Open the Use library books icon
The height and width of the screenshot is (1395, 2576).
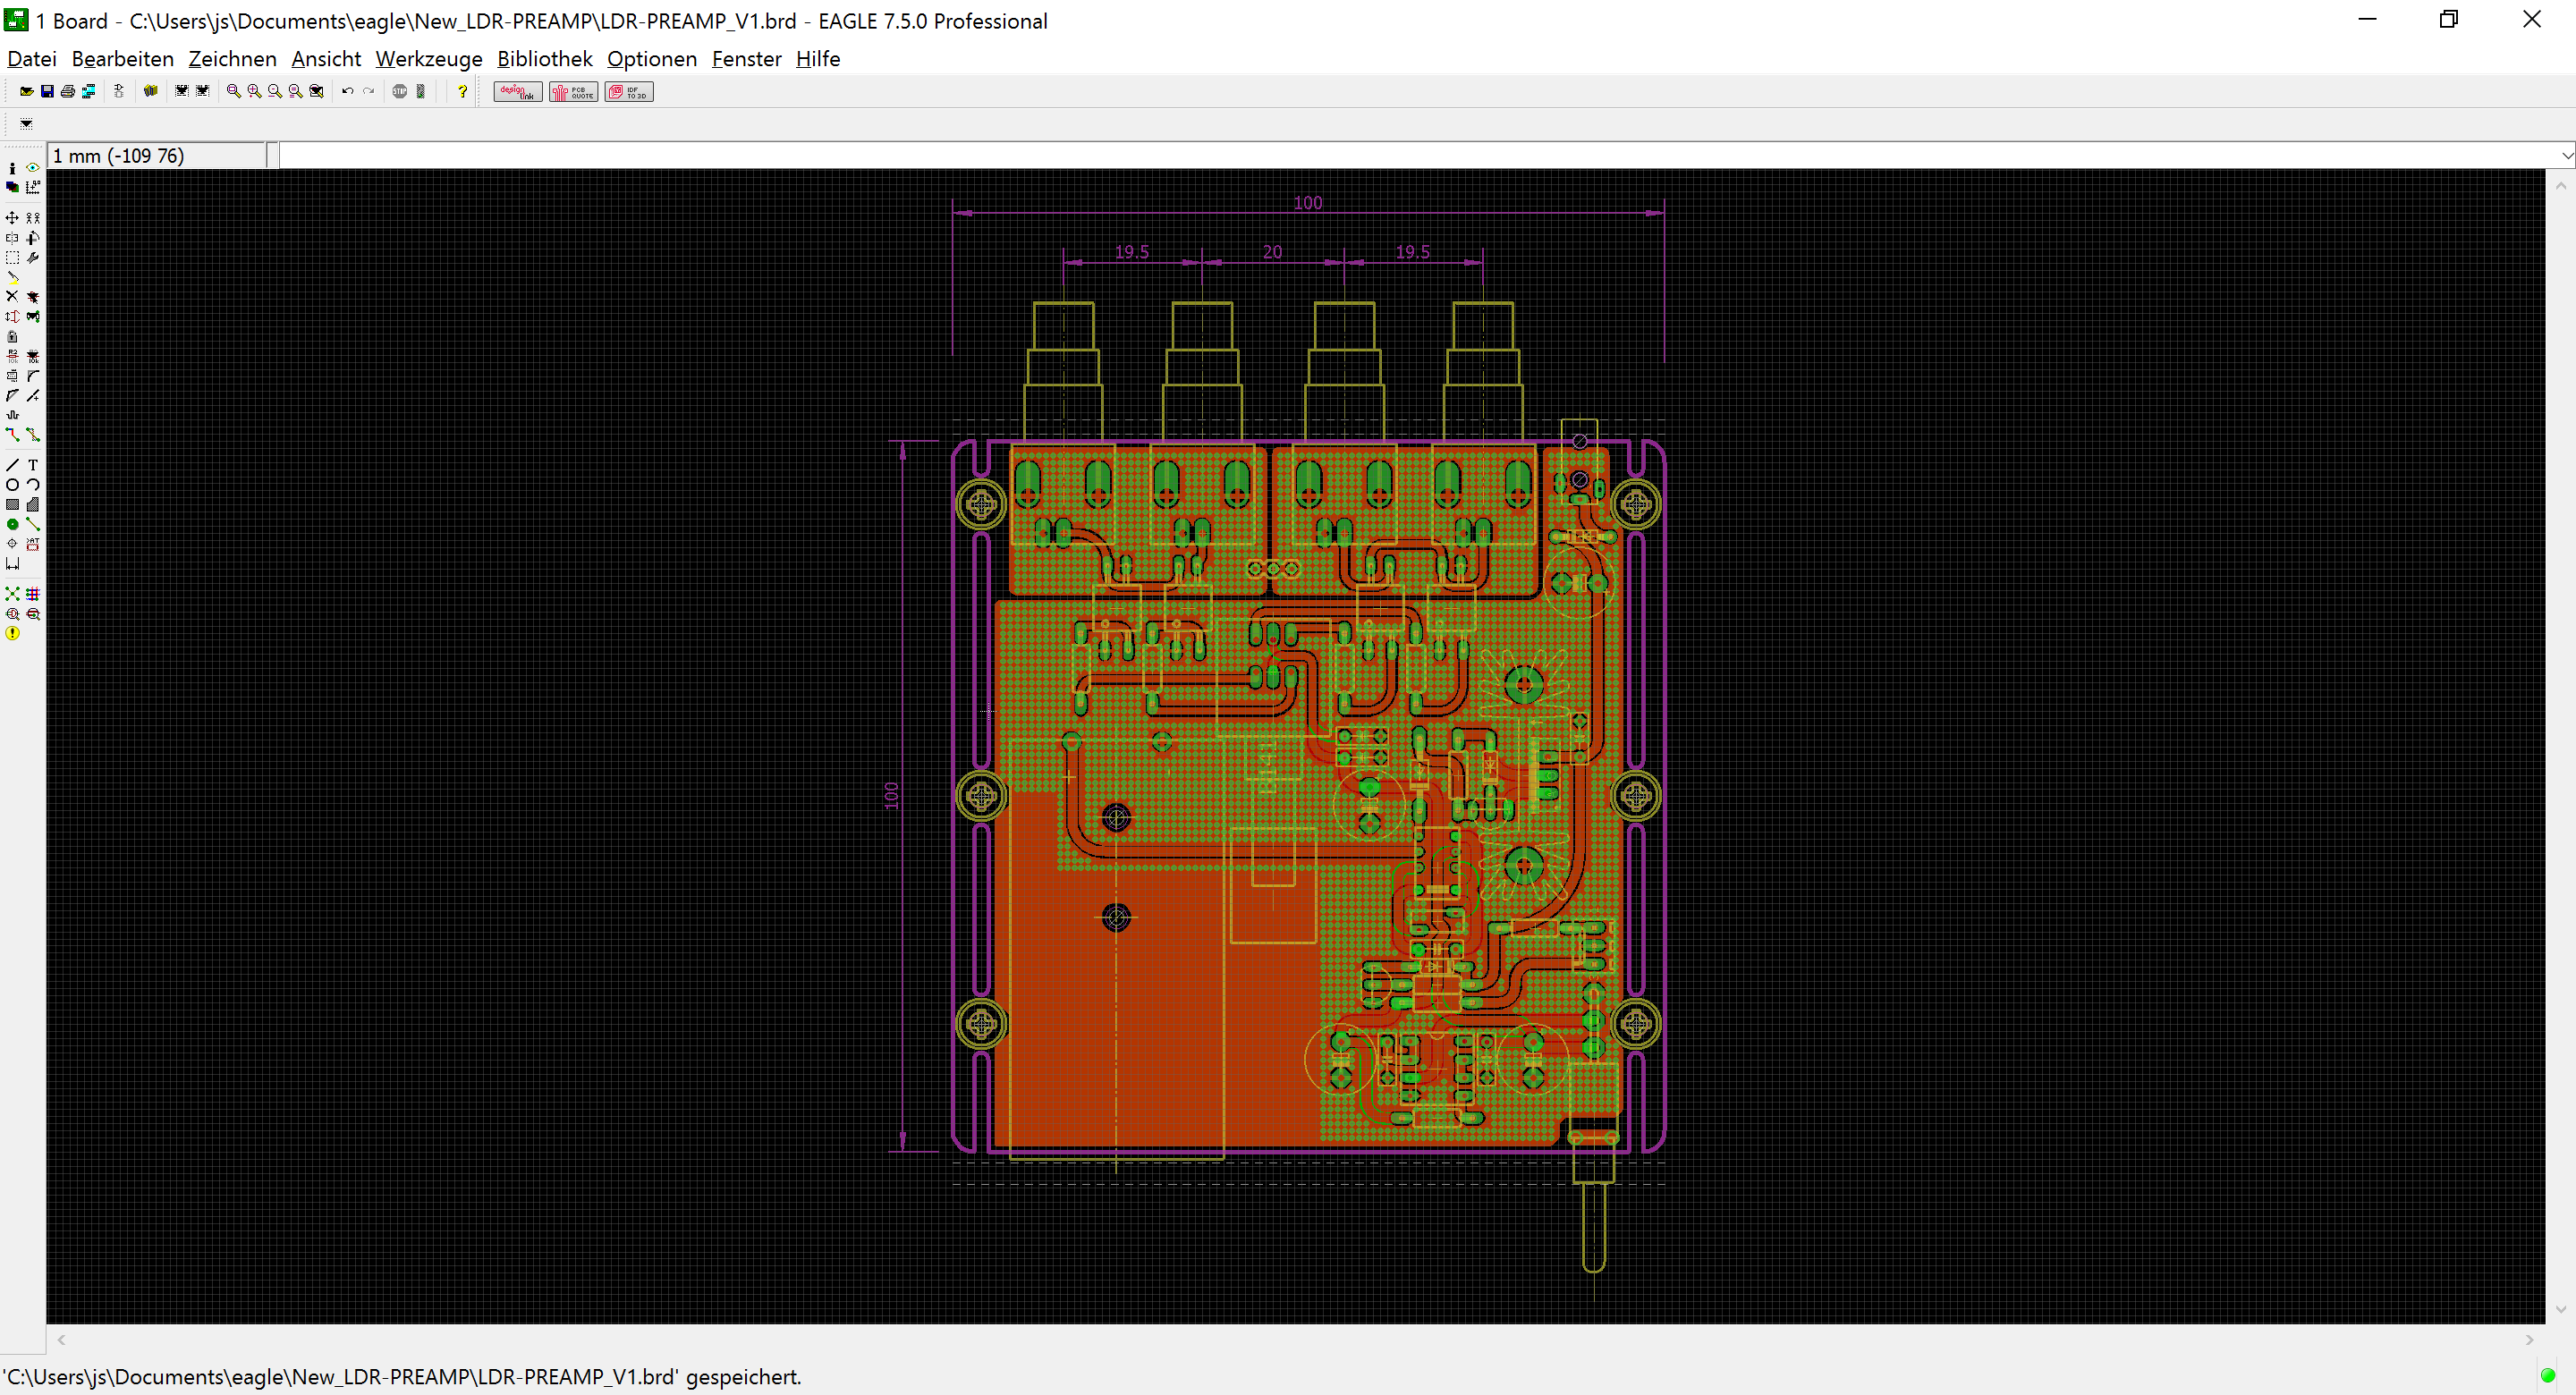click(151, 91)
